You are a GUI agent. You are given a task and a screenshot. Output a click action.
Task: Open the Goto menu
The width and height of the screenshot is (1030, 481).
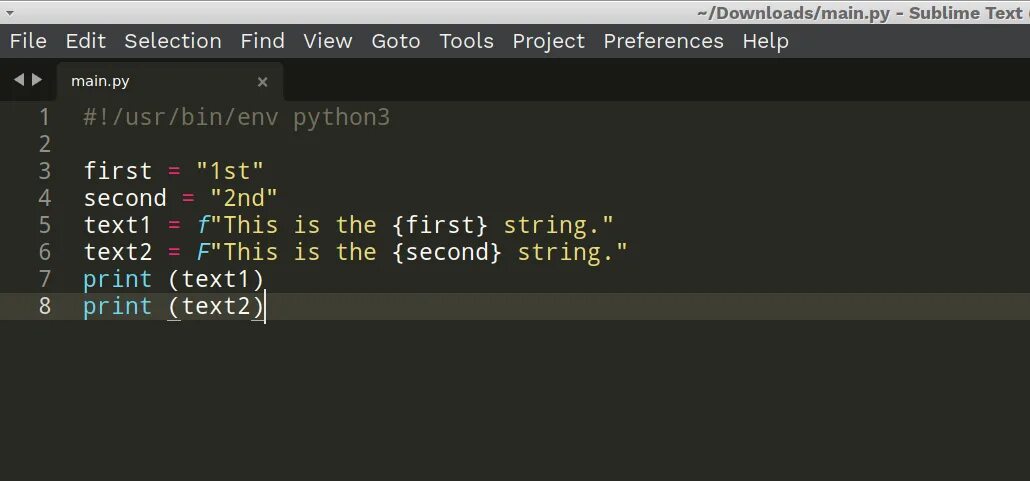(396, 41)
